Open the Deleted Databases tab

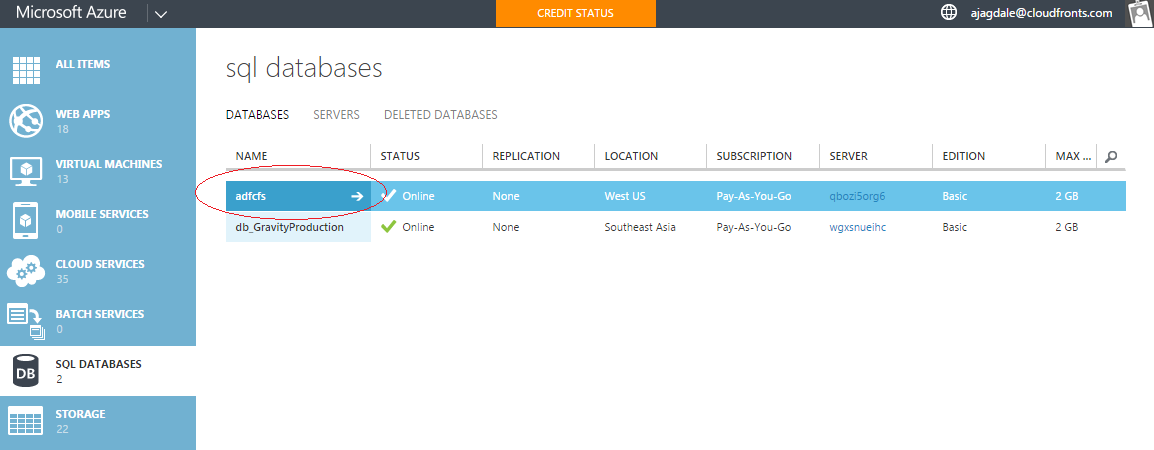pos(441,115)
